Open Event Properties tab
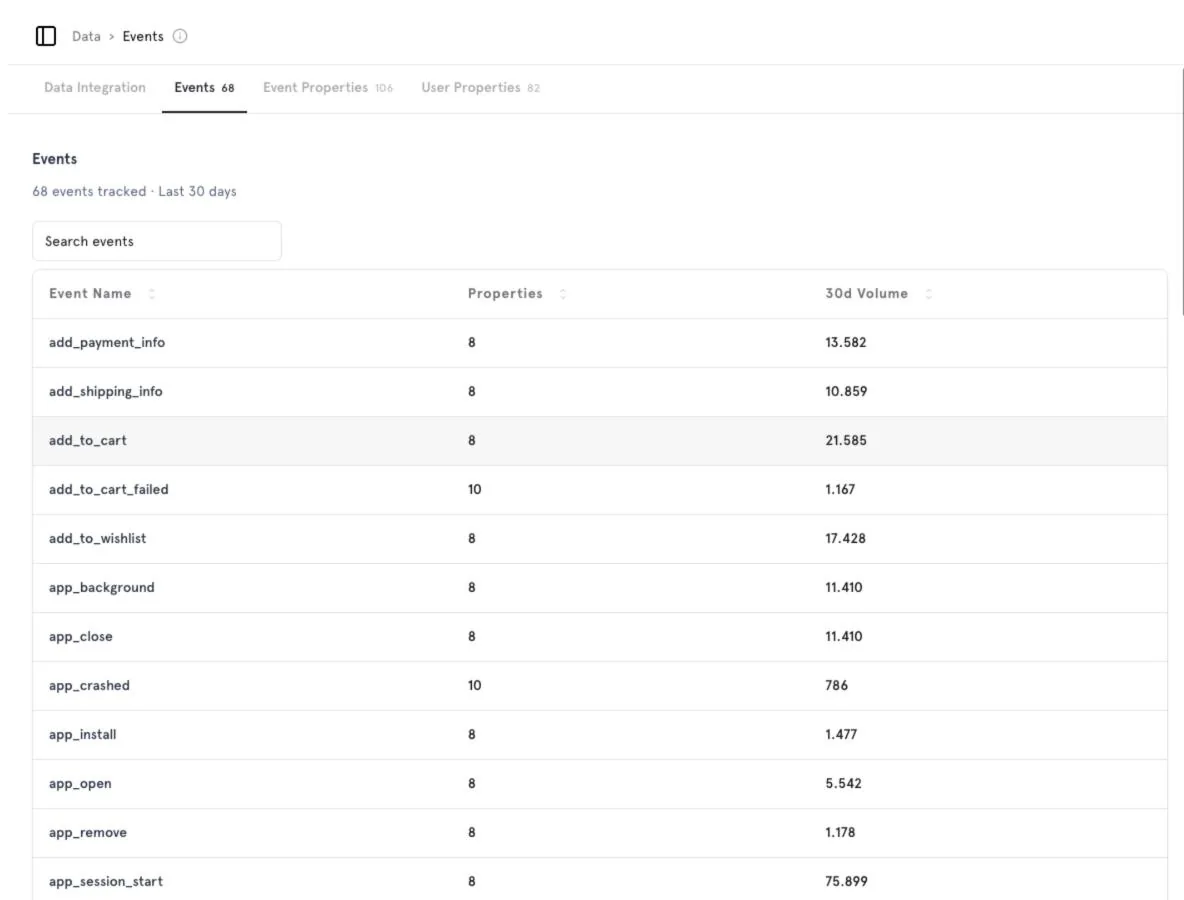This screenshot has height=900, width=1184. tap(328, 88)
